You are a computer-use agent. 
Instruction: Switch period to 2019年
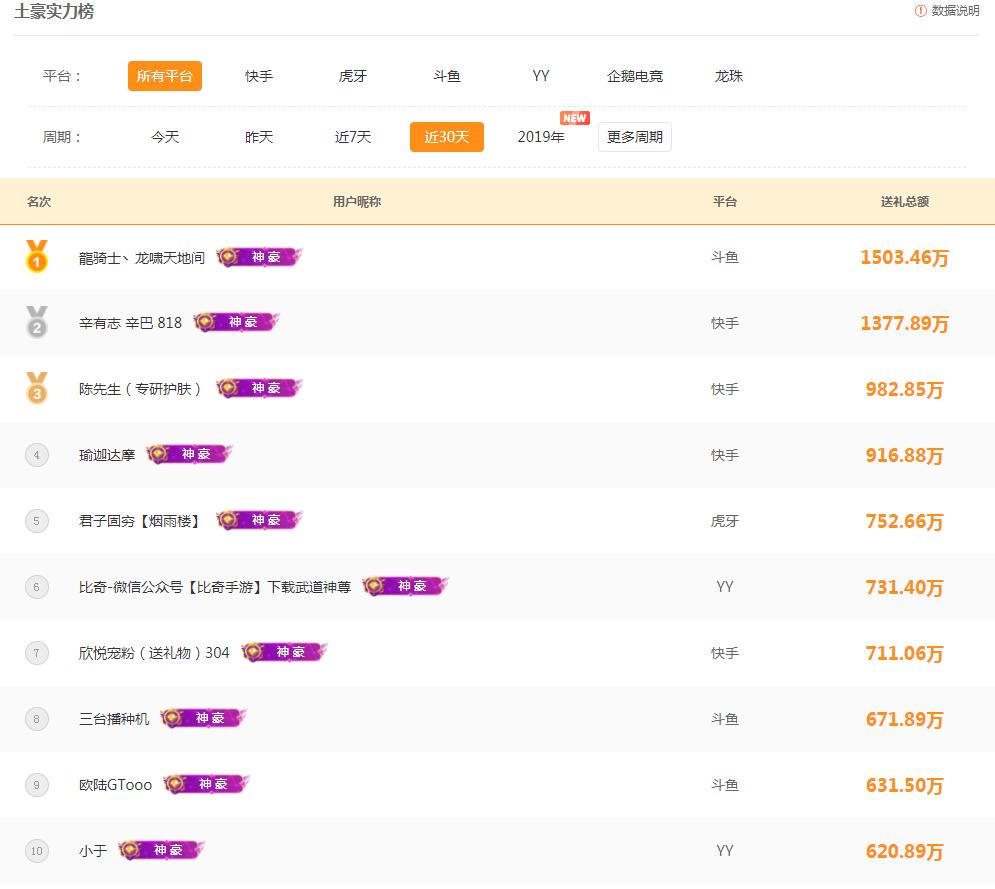point(541,137)
